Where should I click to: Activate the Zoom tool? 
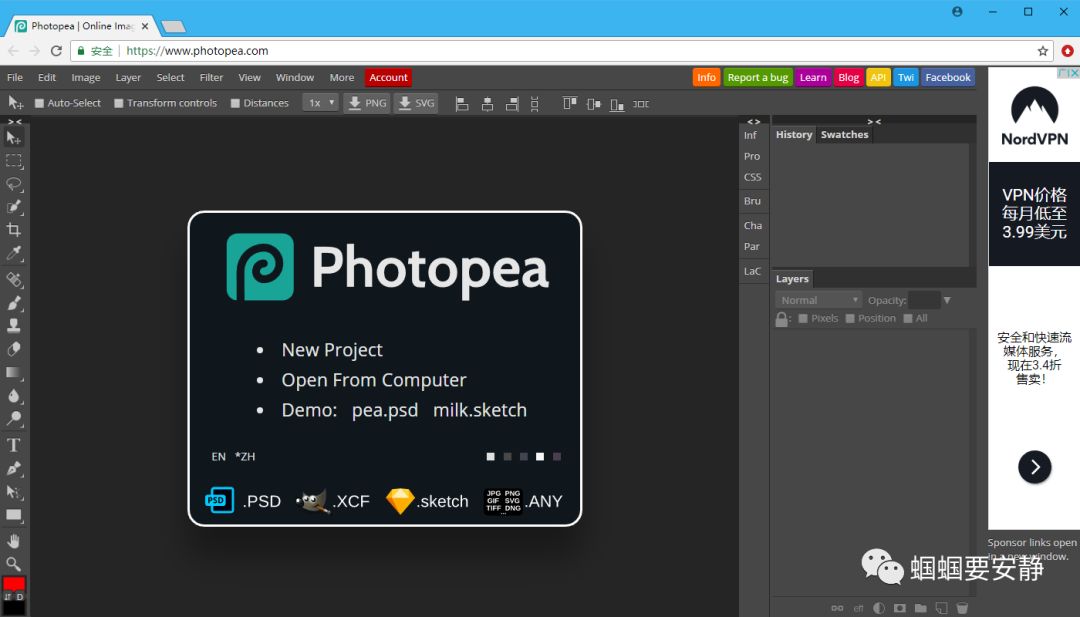[14, 564]
